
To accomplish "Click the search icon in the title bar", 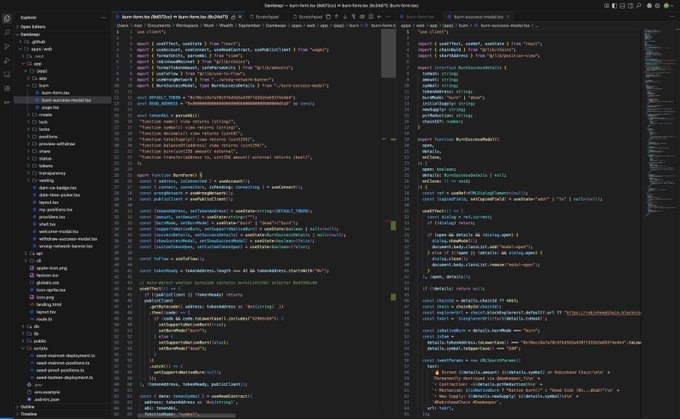I will [638, 6].
